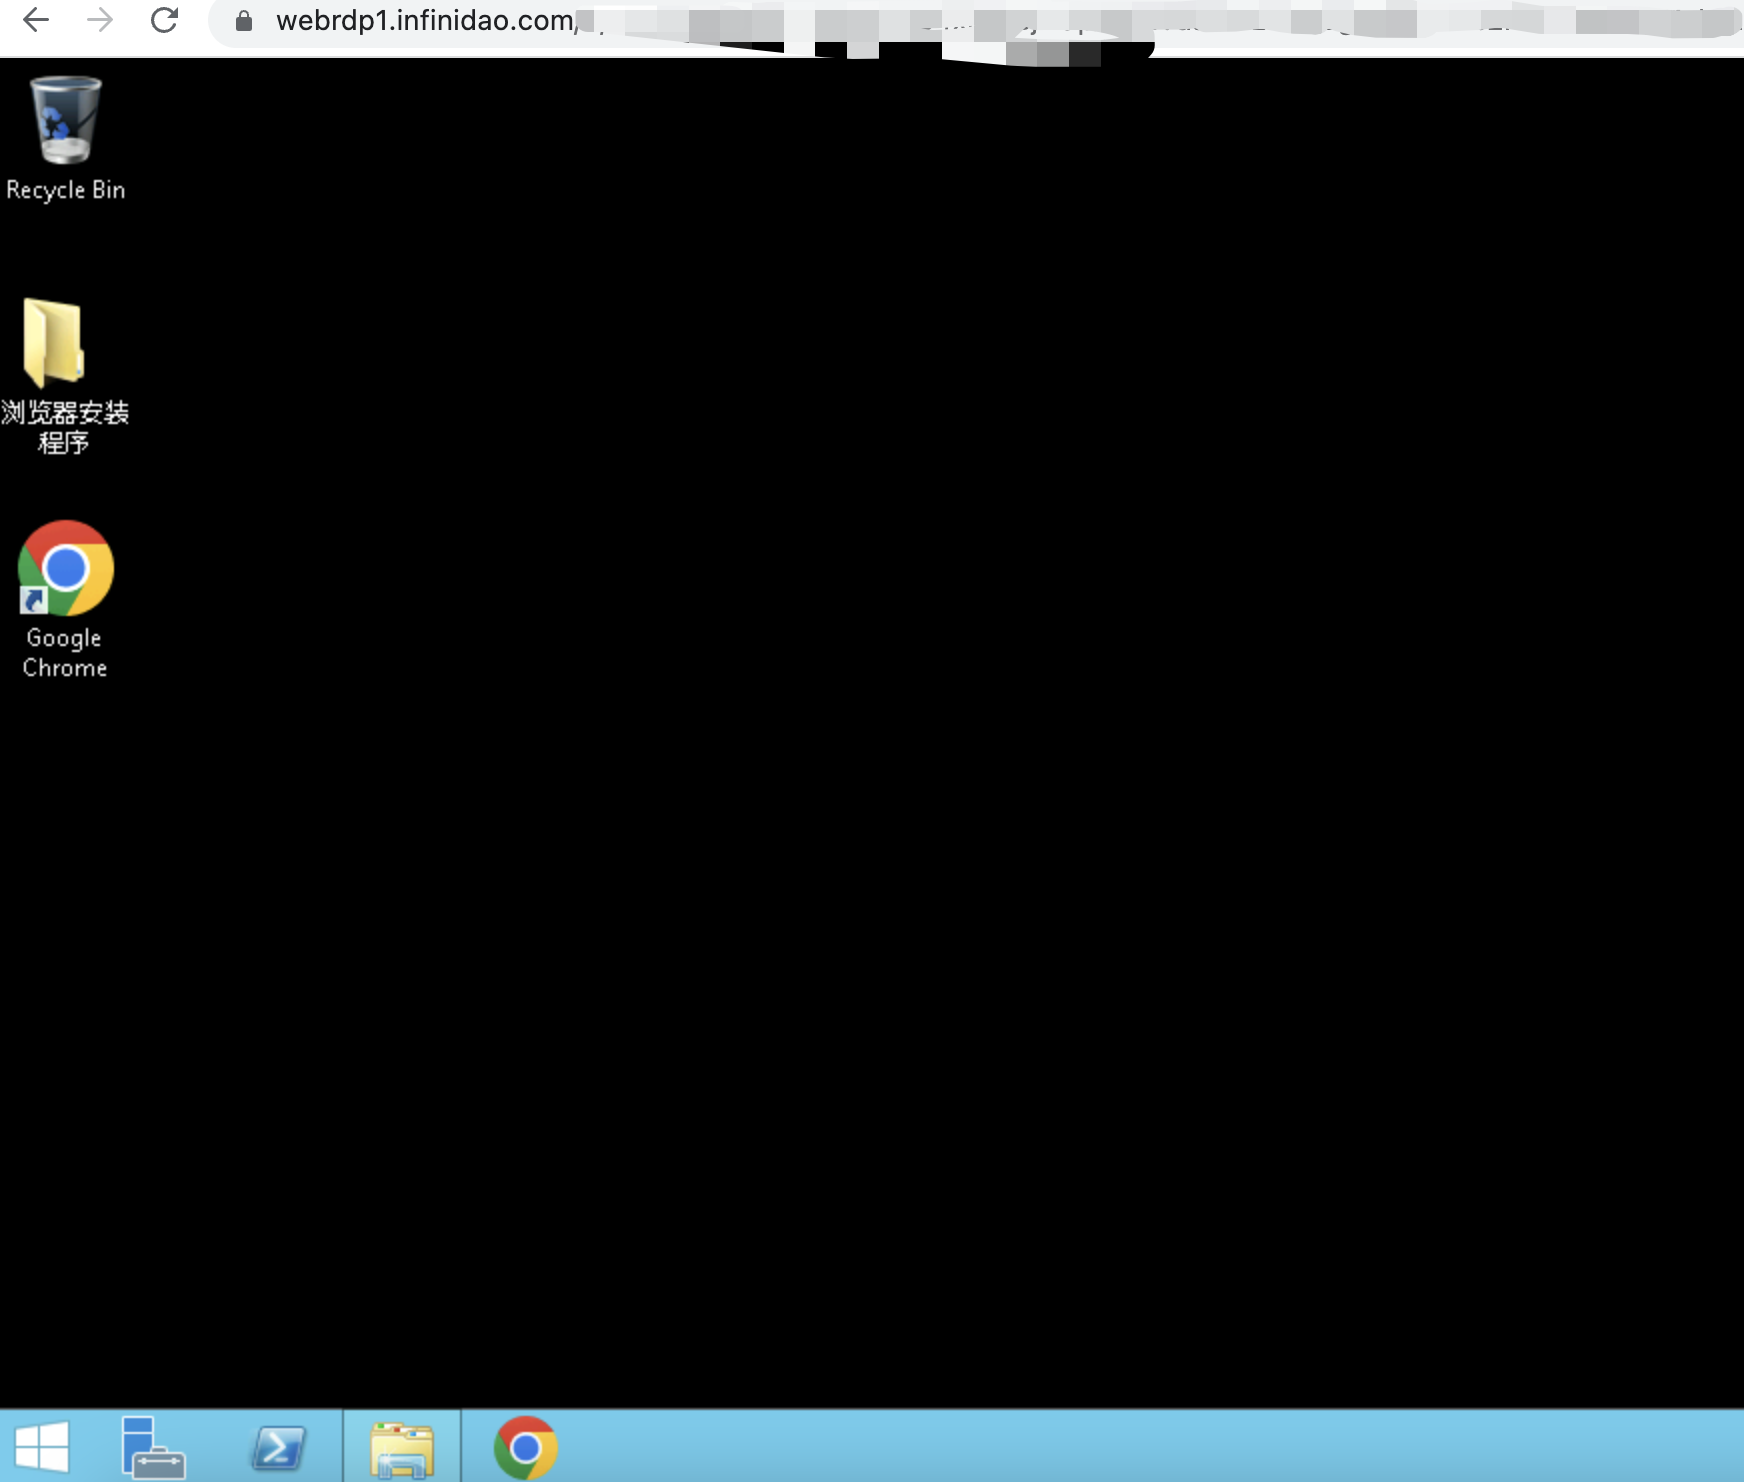Open File Explorer from the taskbar
This screenshot has height=1482, width=1744.
pyautogui.click(x=402, y=1448)
